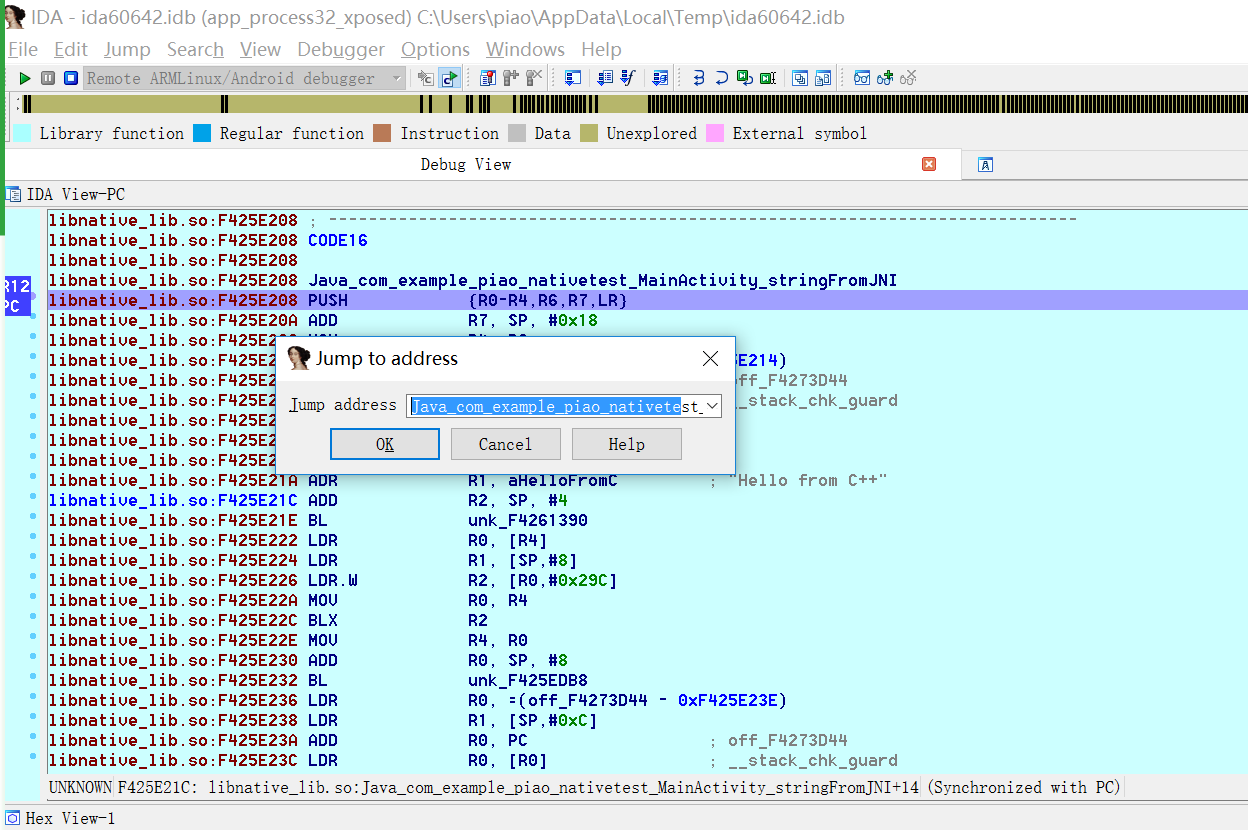Viewport: 1248px width, 830px height.
Task: Click the Step into toolbar icon
Action: click(x=698, y=78)
